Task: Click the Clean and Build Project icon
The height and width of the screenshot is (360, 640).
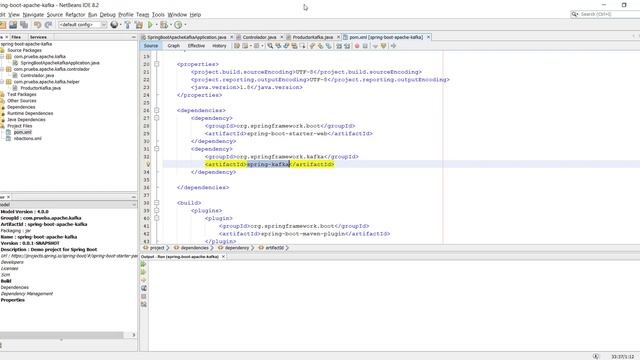Action: [x=139, y=25]
